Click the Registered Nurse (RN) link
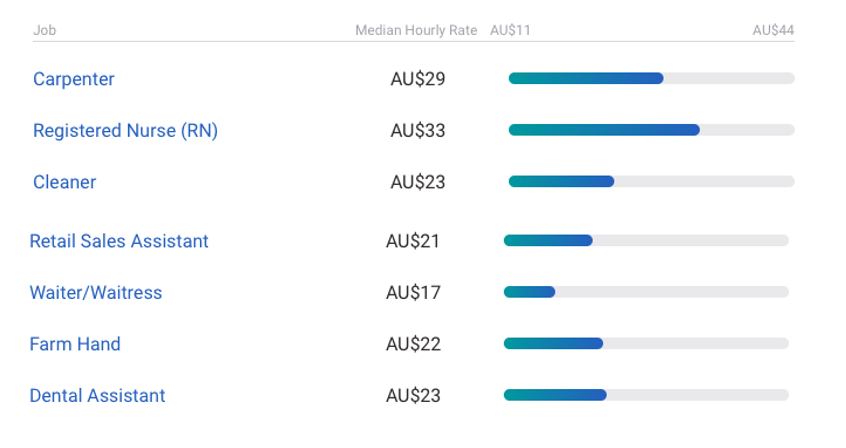 click(x=125, y=131)
